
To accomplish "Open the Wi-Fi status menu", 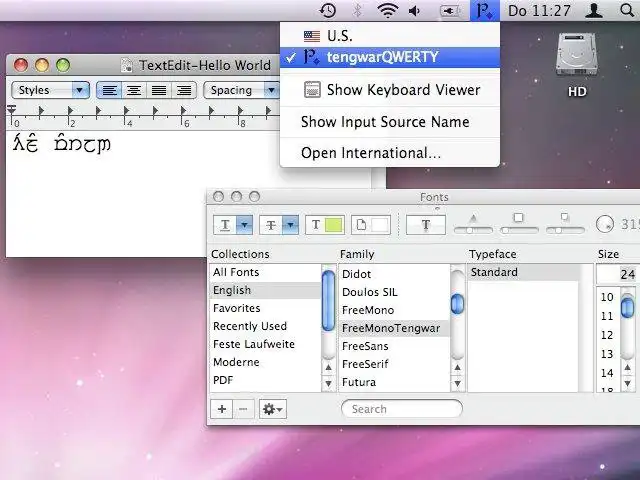I will tap(387, 11).
